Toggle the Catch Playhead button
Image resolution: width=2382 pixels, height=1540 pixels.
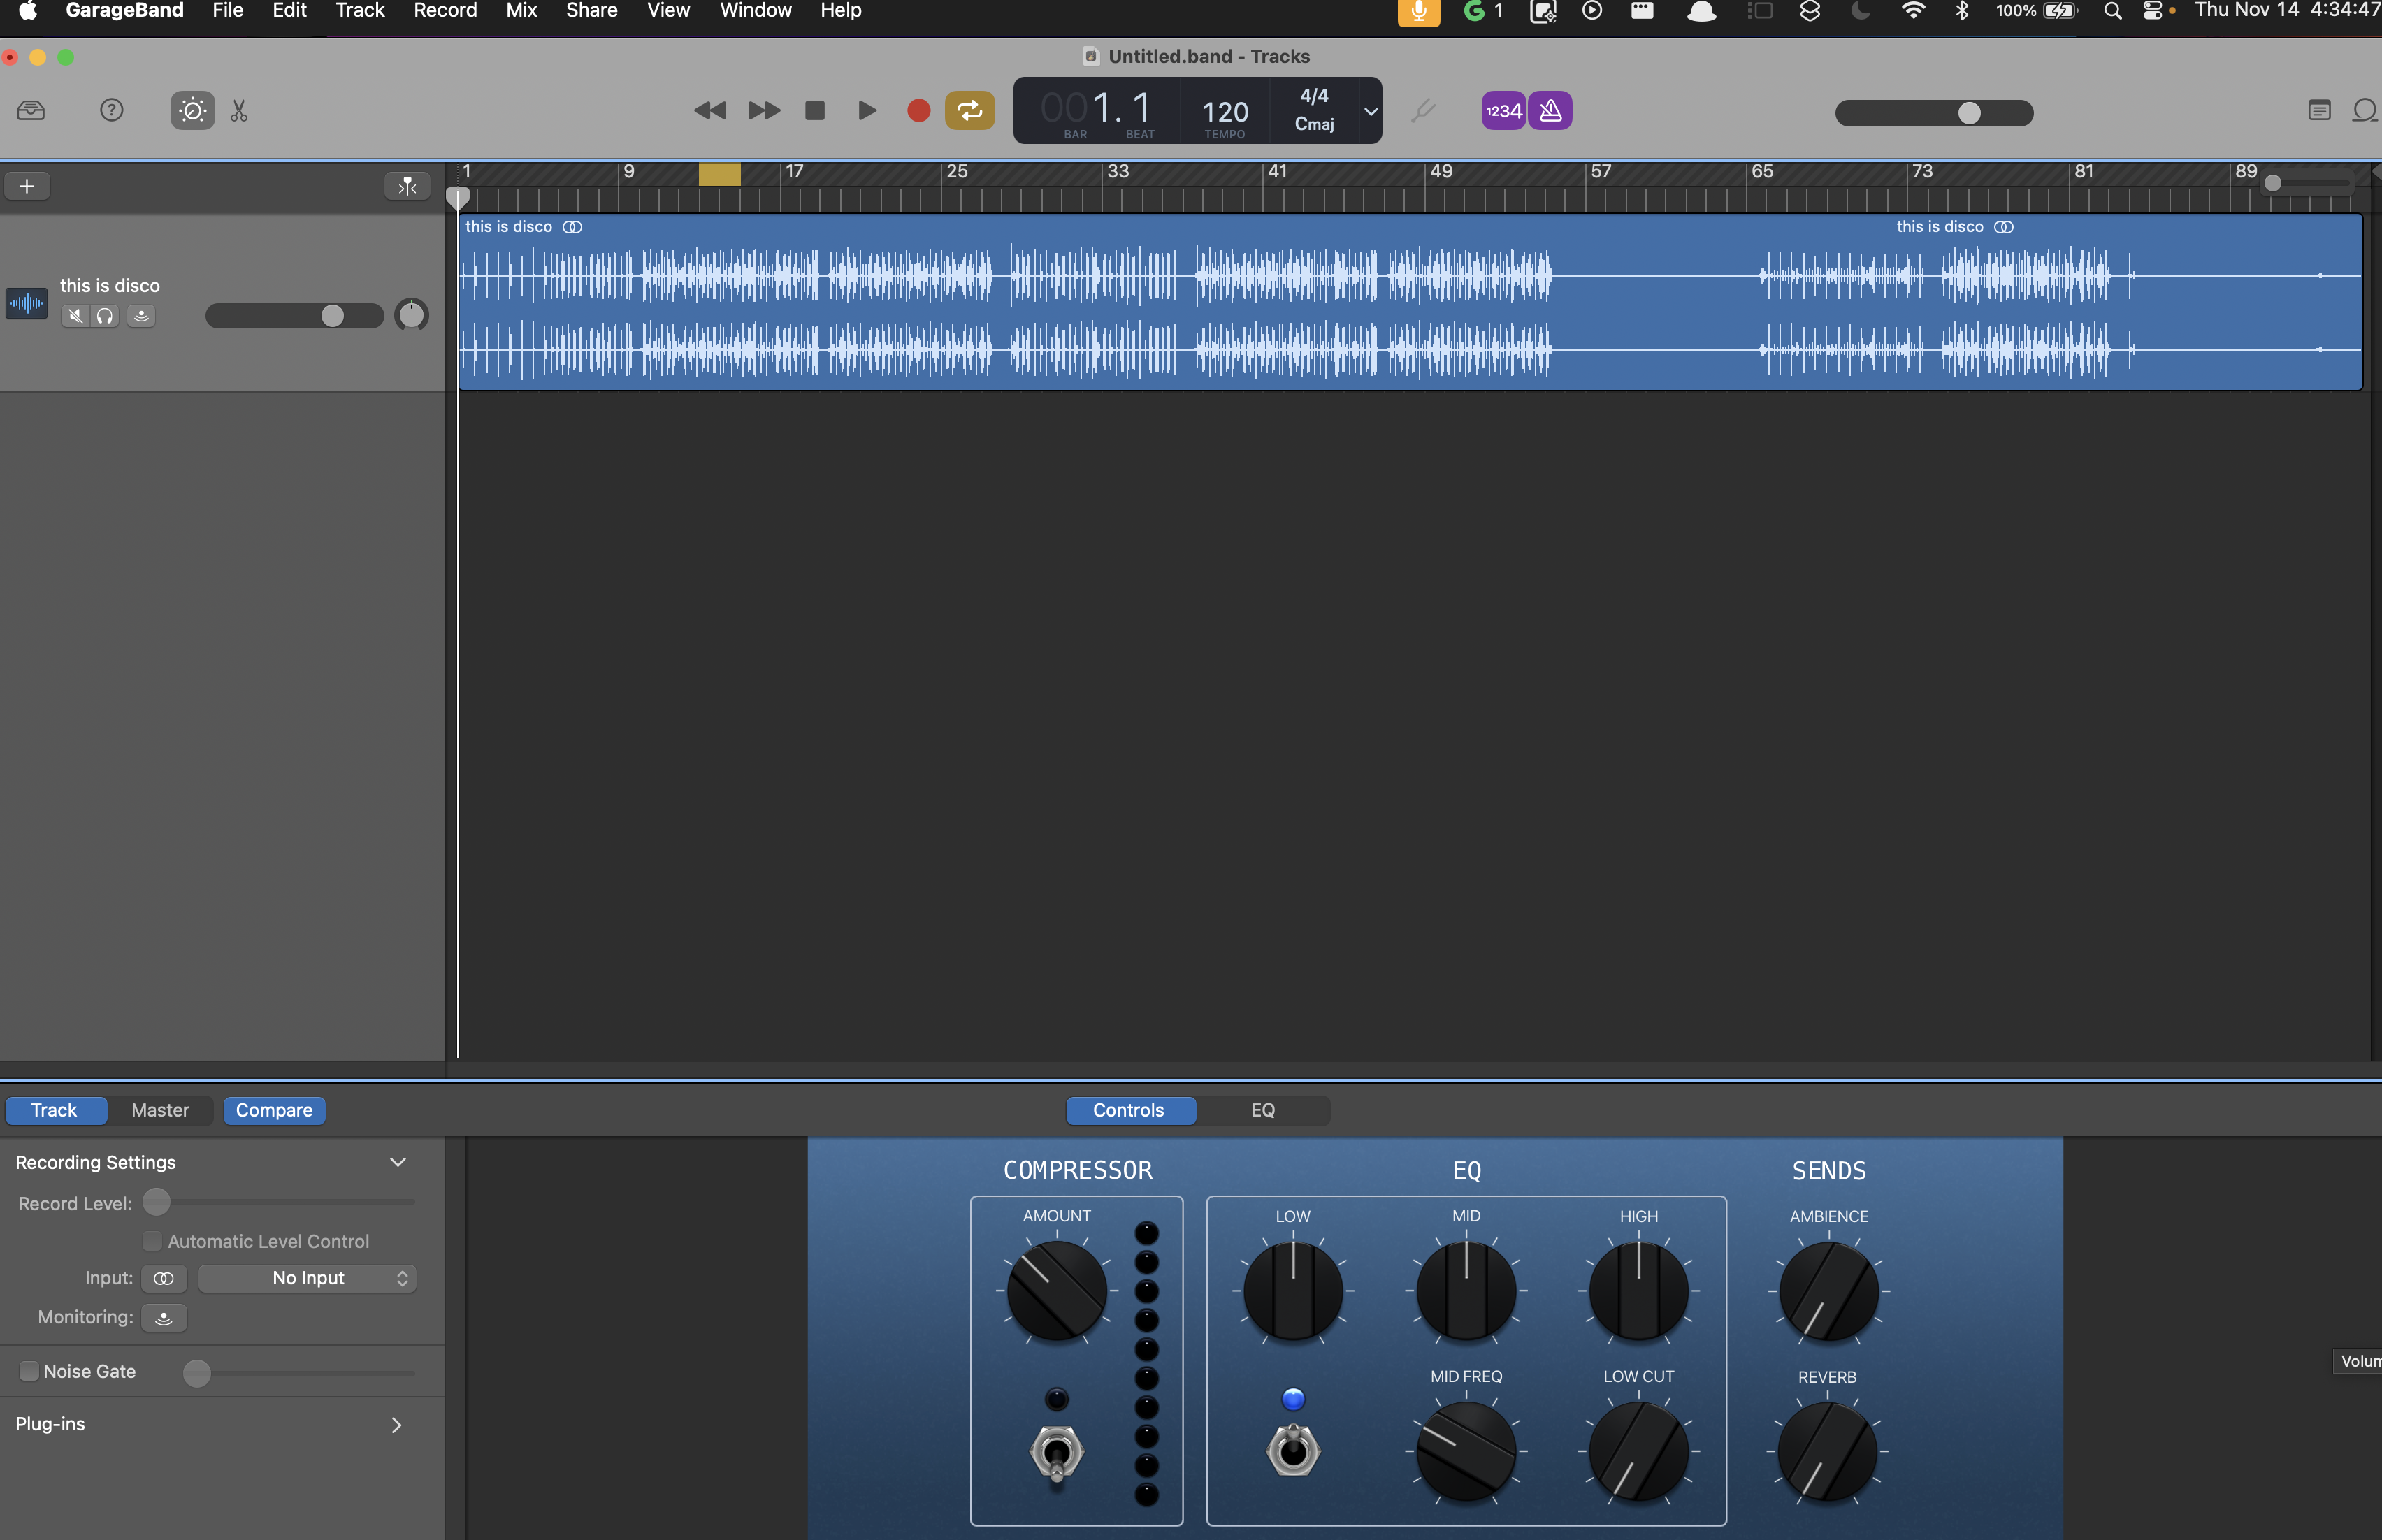pyautogui.click(x=407, y=186)
